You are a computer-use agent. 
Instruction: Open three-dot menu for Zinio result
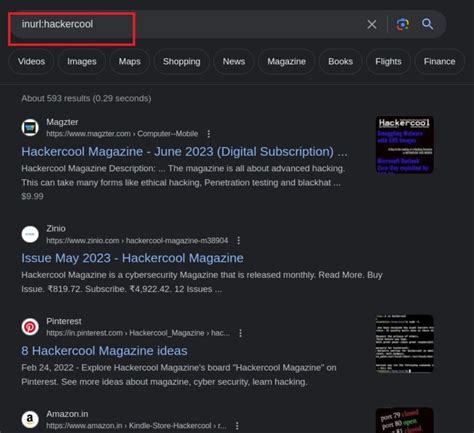[239, 241]
